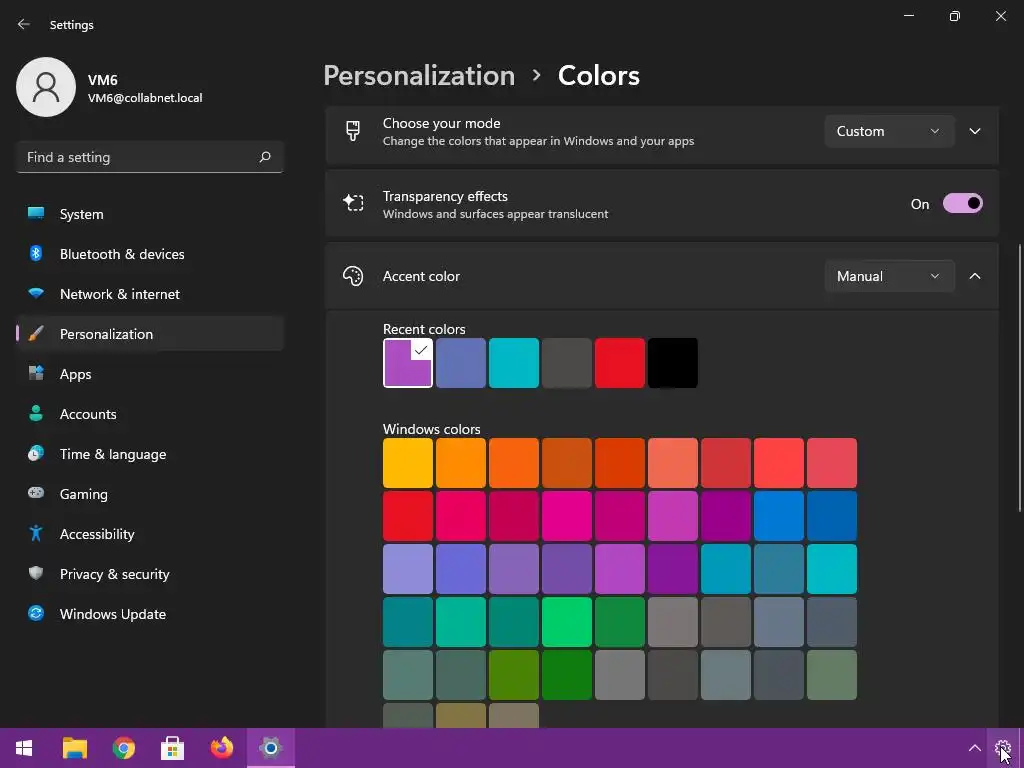Image resolution: width=1024 pixels, height=768 pixels.
Task: Click the Time & language clock icon
Action: point(36,453)
